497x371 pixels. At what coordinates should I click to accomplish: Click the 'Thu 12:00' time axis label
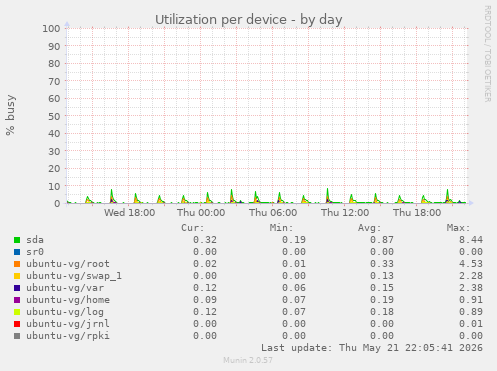point(345,213)
